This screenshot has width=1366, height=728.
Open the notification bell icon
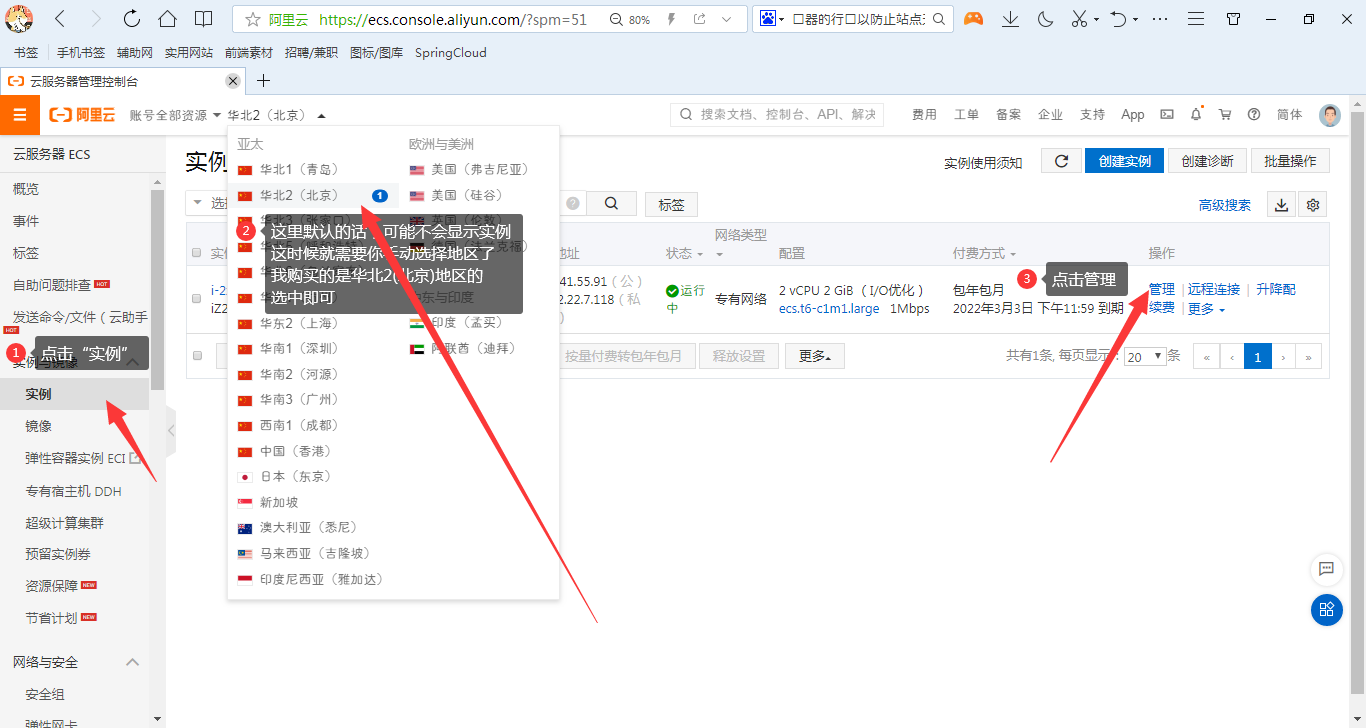click(x=1196, y=115)
